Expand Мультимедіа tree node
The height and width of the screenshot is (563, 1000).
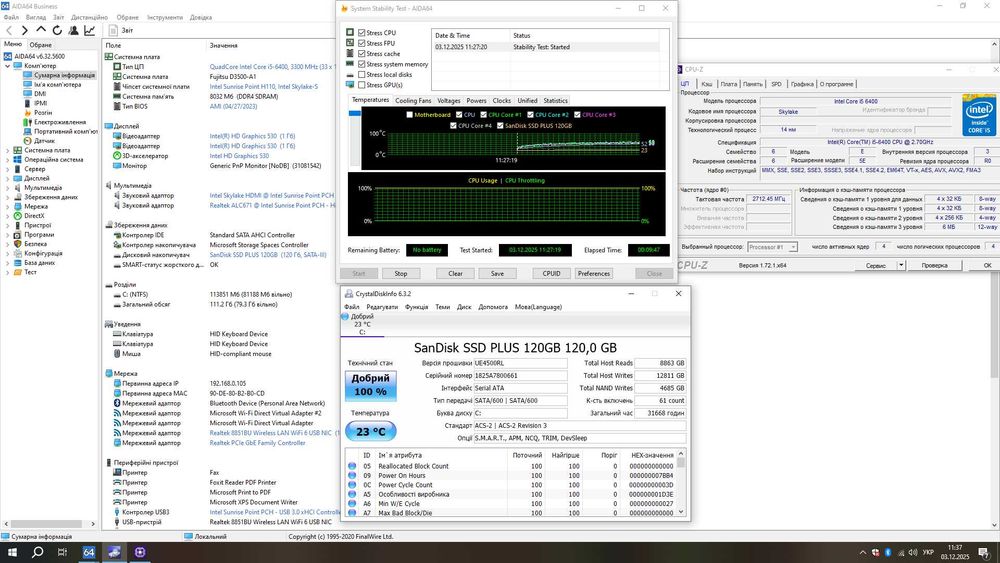click(8, 188)
